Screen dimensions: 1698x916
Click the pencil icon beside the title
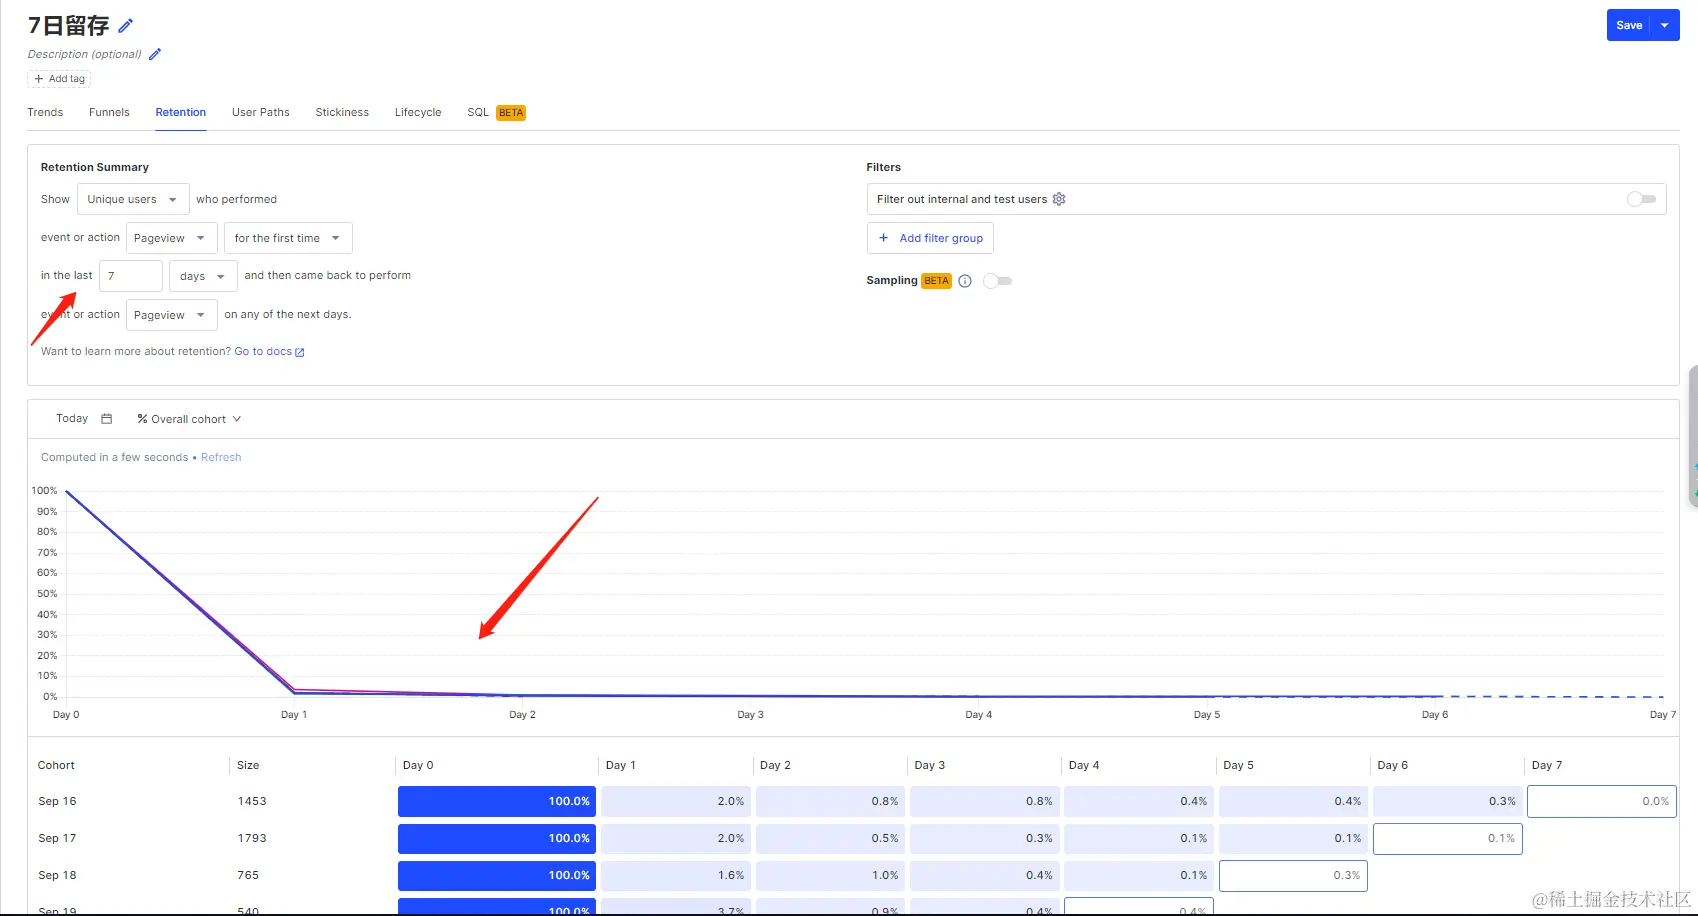126,26
